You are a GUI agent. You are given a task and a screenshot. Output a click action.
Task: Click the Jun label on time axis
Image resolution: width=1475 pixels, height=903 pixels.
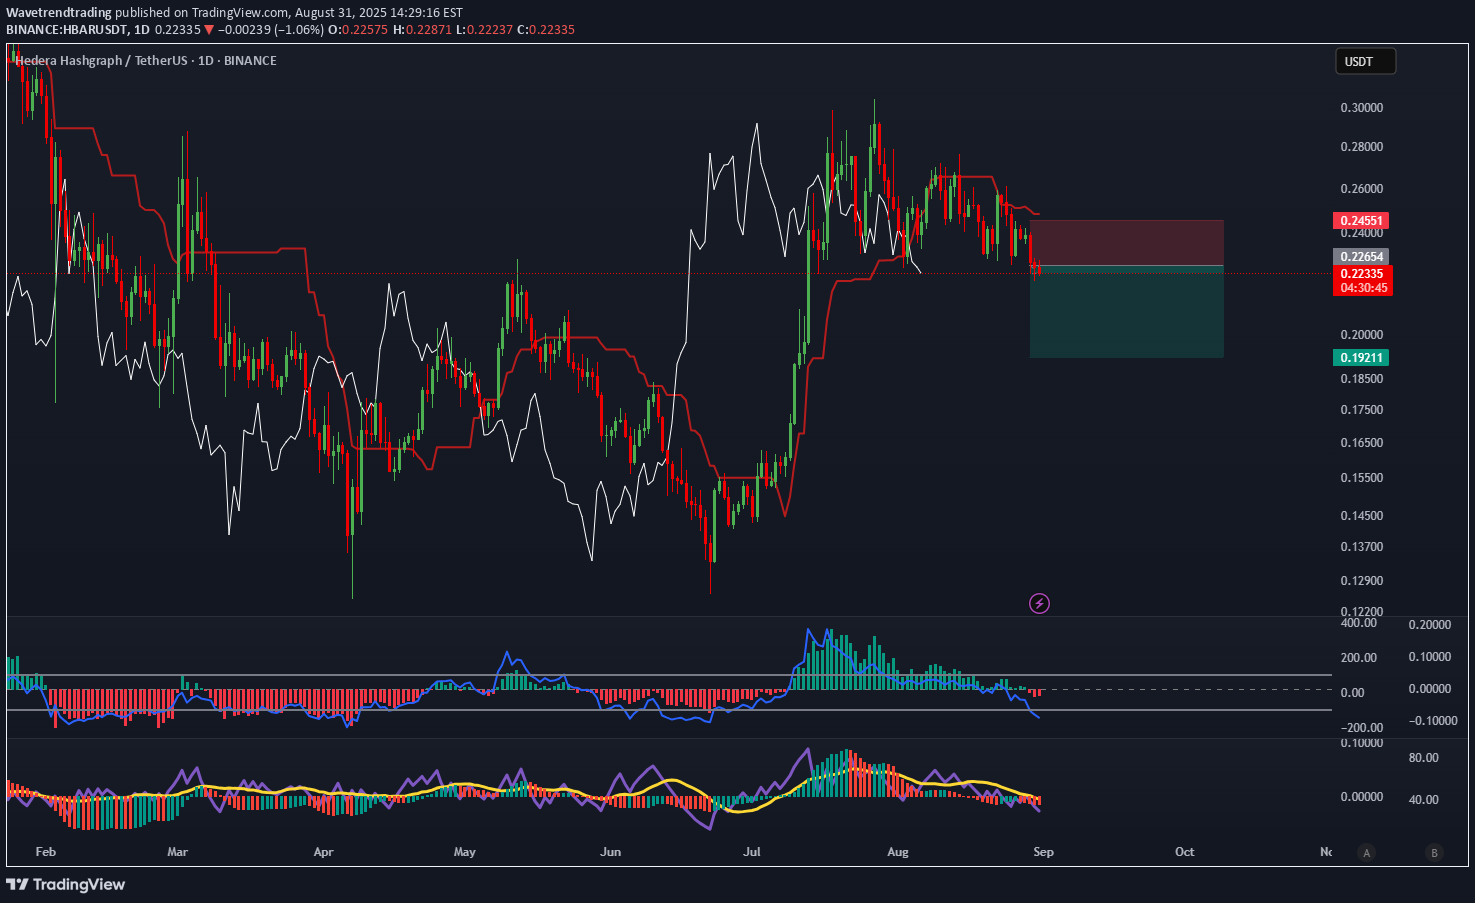point(610,852)
